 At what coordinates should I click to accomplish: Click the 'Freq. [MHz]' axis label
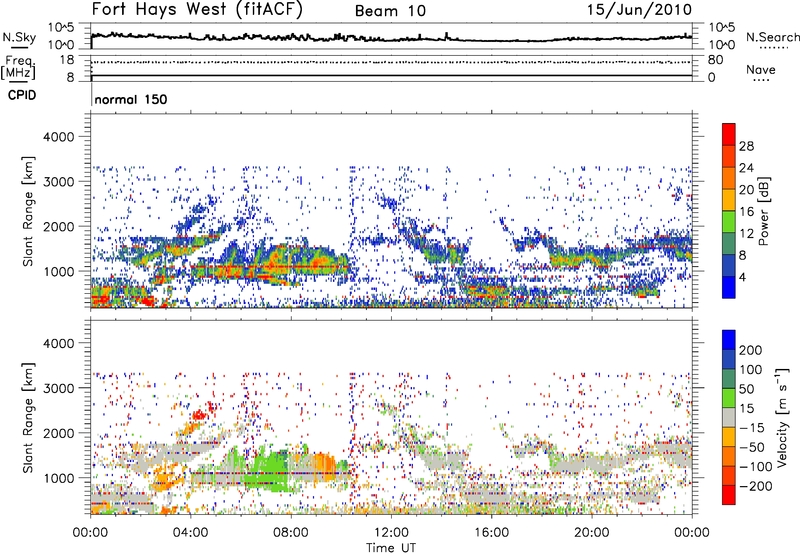click(18, 68)
